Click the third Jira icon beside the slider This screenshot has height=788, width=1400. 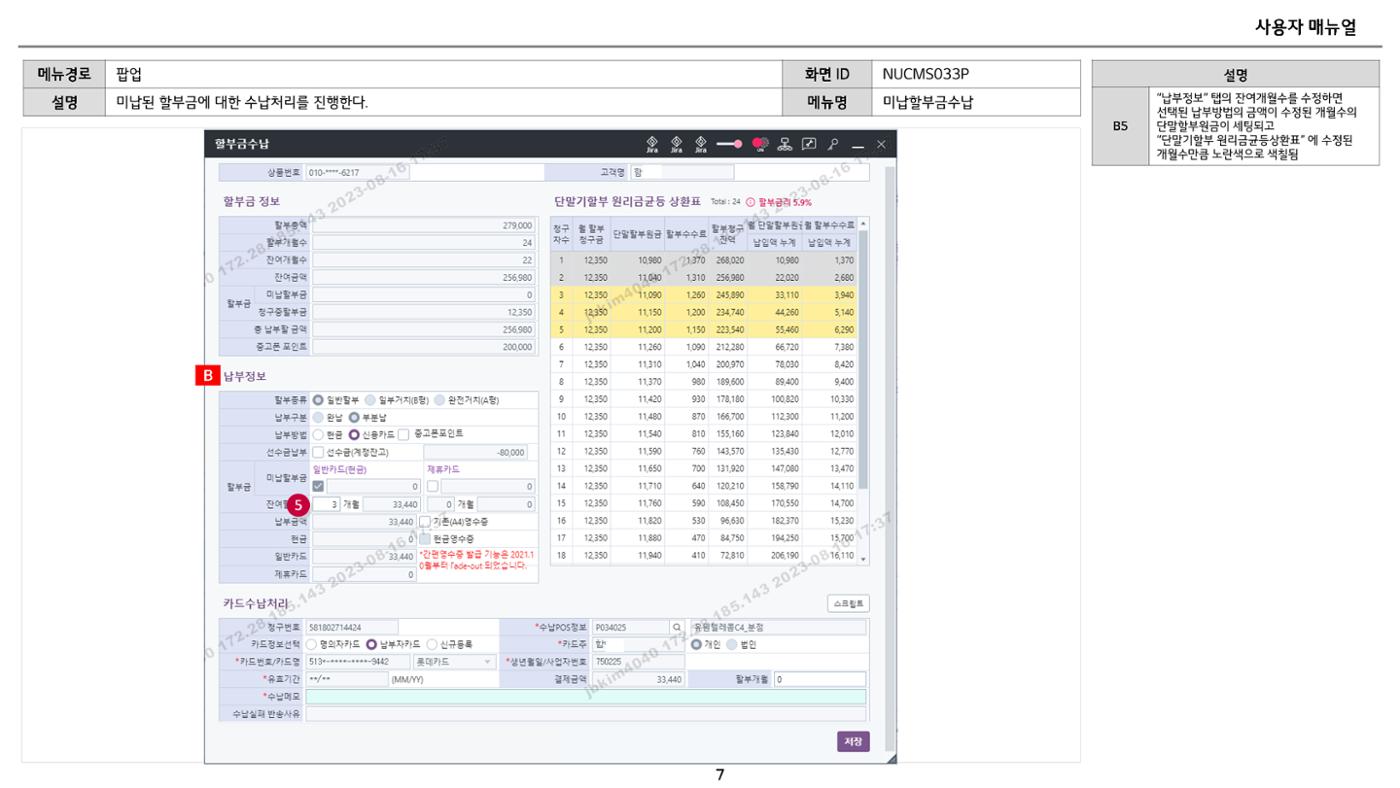(x=700, y=144)
